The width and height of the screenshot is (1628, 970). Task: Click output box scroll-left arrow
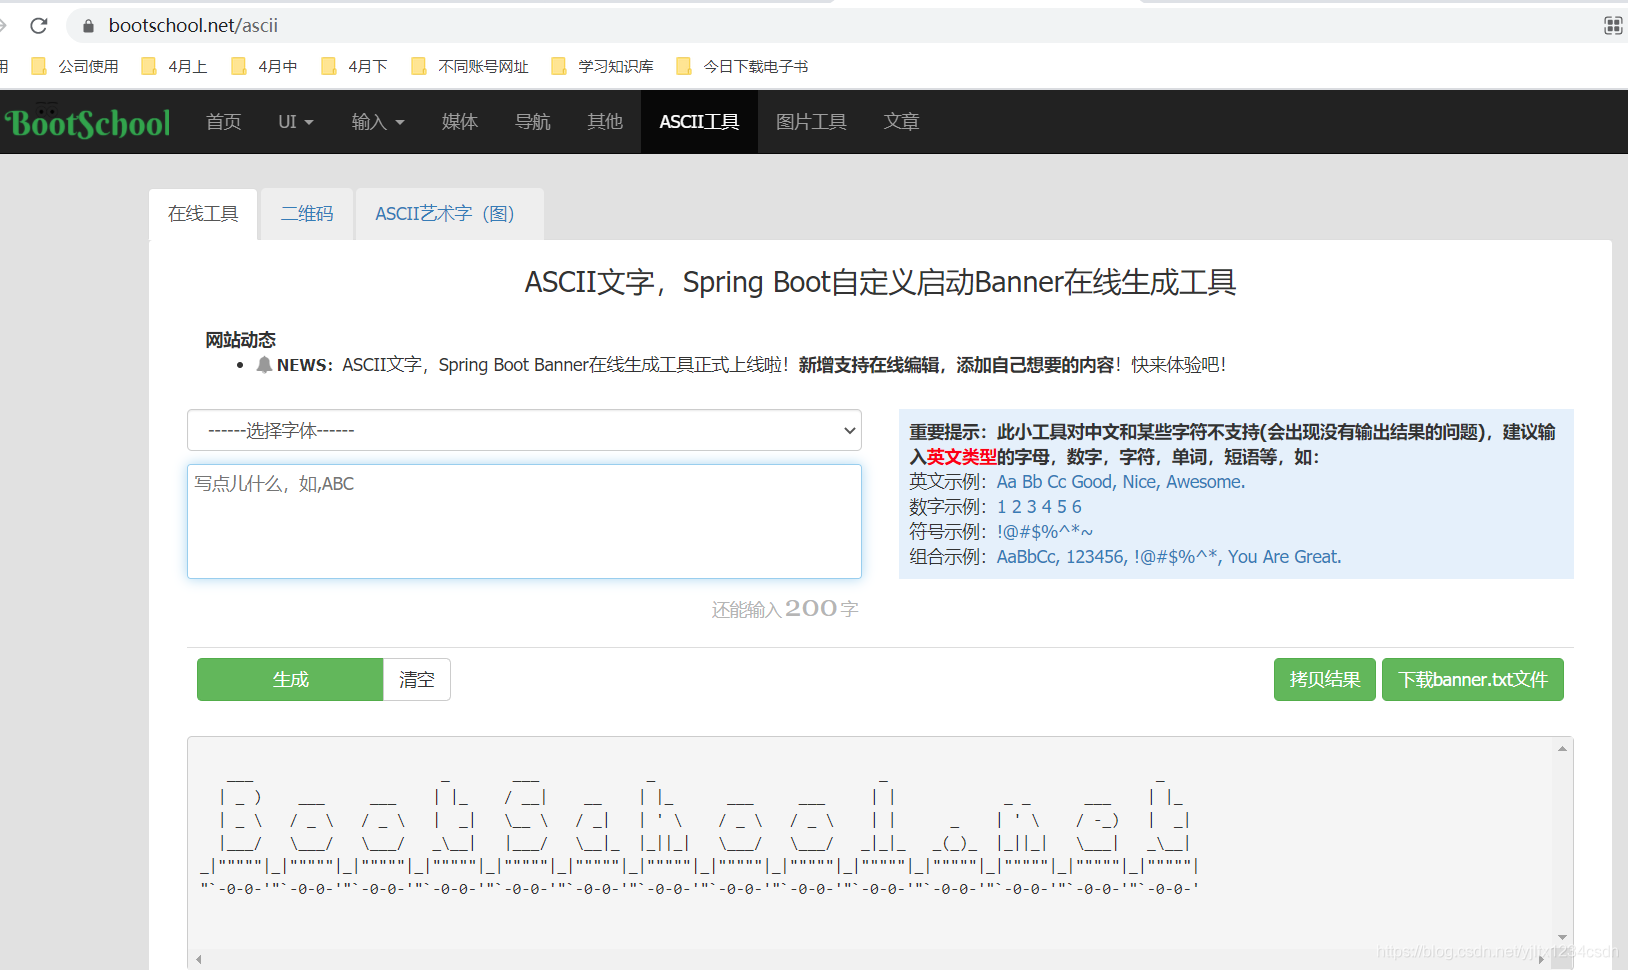point(199,960)
